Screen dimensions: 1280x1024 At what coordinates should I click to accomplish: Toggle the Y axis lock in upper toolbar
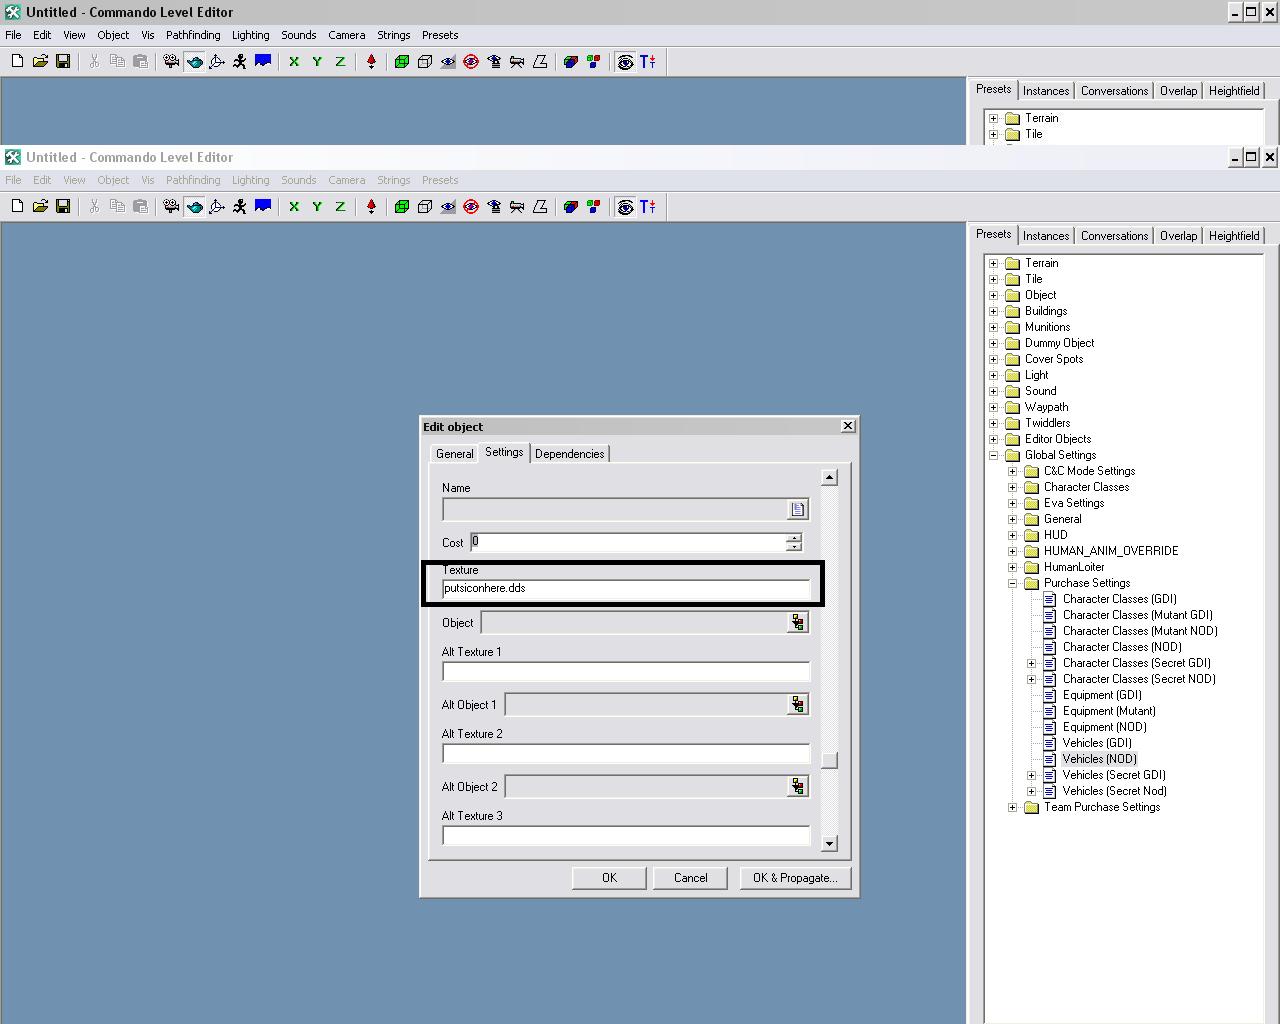click(x=317, y=62)
